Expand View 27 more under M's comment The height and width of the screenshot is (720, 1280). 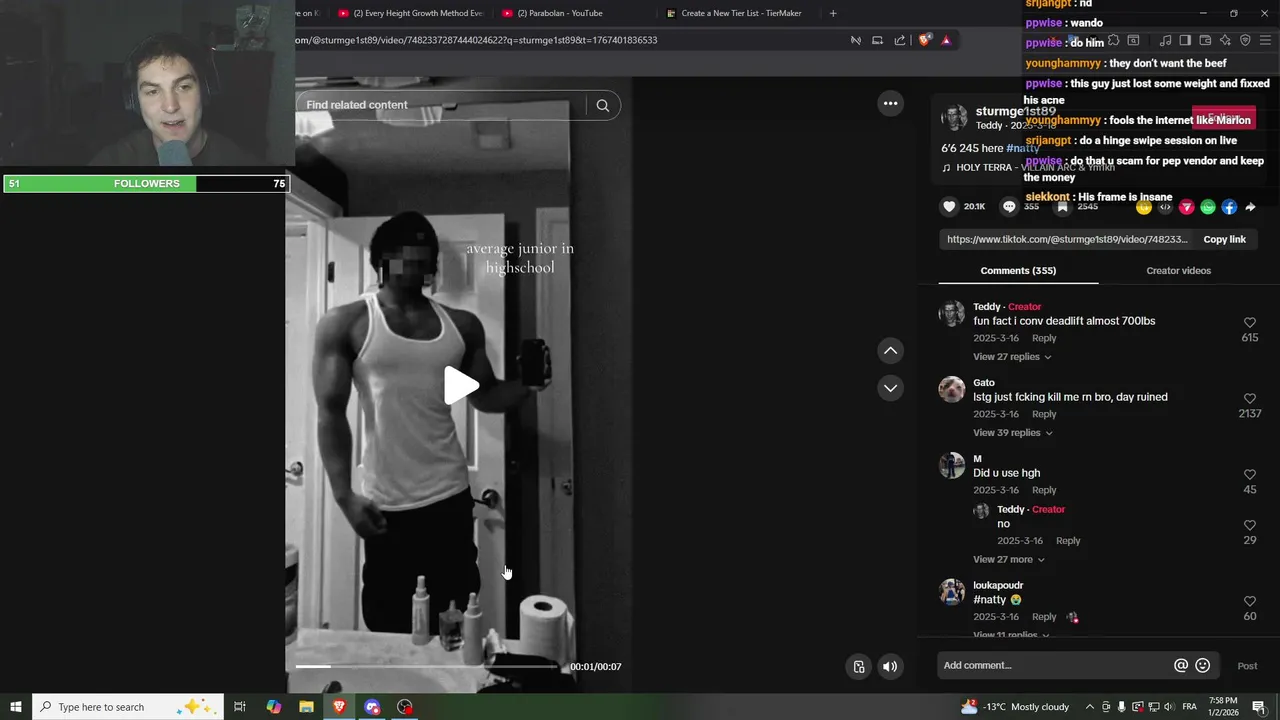[x=1009, y=560]
